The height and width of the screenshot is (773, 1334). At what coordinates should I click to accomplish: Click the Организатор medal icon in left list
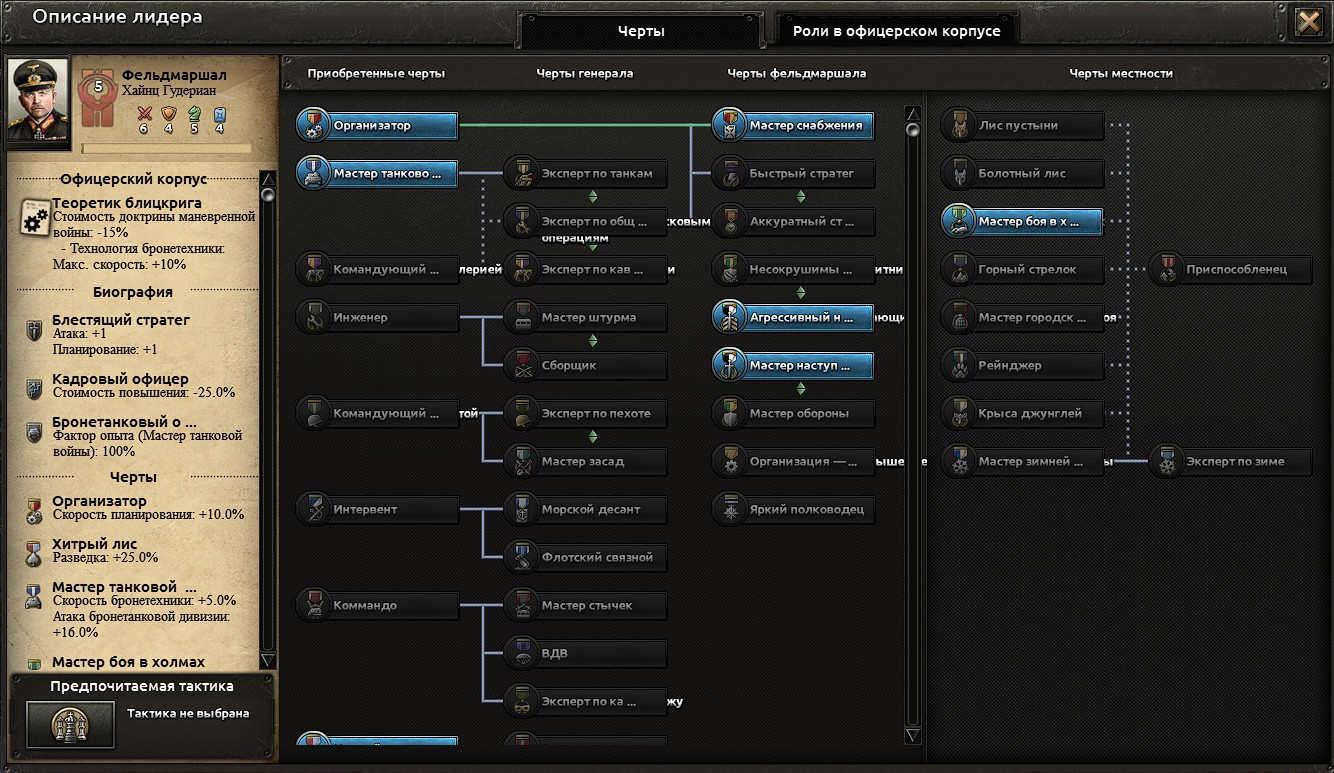pyautogui.click(x=35, y=510)
